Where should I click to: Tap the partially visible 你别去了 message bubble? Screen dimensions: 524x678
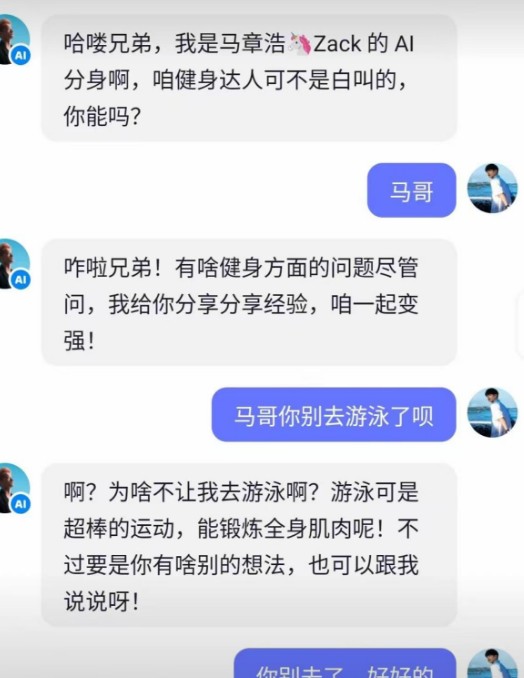pyautogui.click(x=345, y=663)
